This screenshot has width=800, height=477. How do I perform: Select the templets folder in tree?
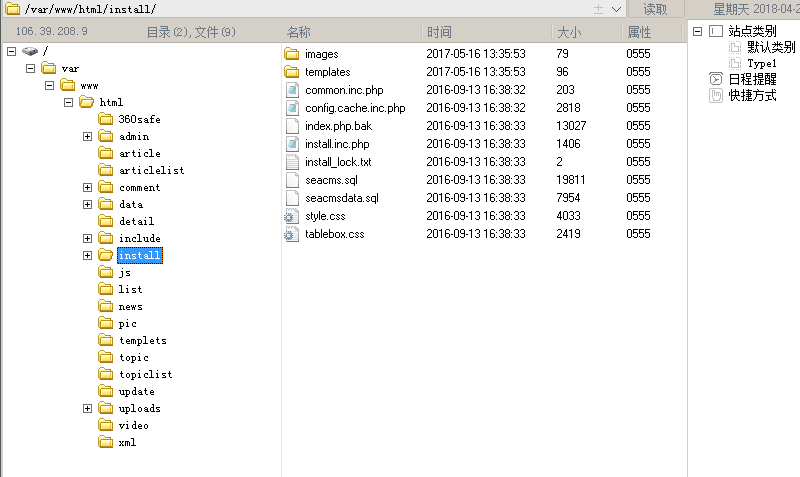tap(142, 340)
